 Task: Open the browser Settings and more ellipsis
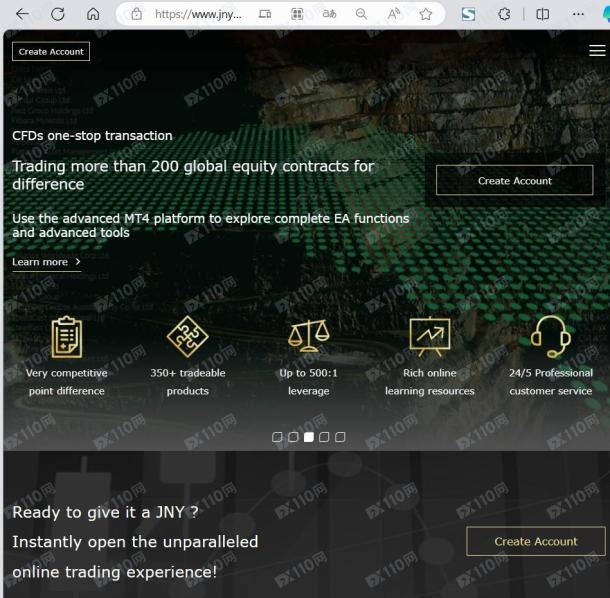tap(578, 14)
